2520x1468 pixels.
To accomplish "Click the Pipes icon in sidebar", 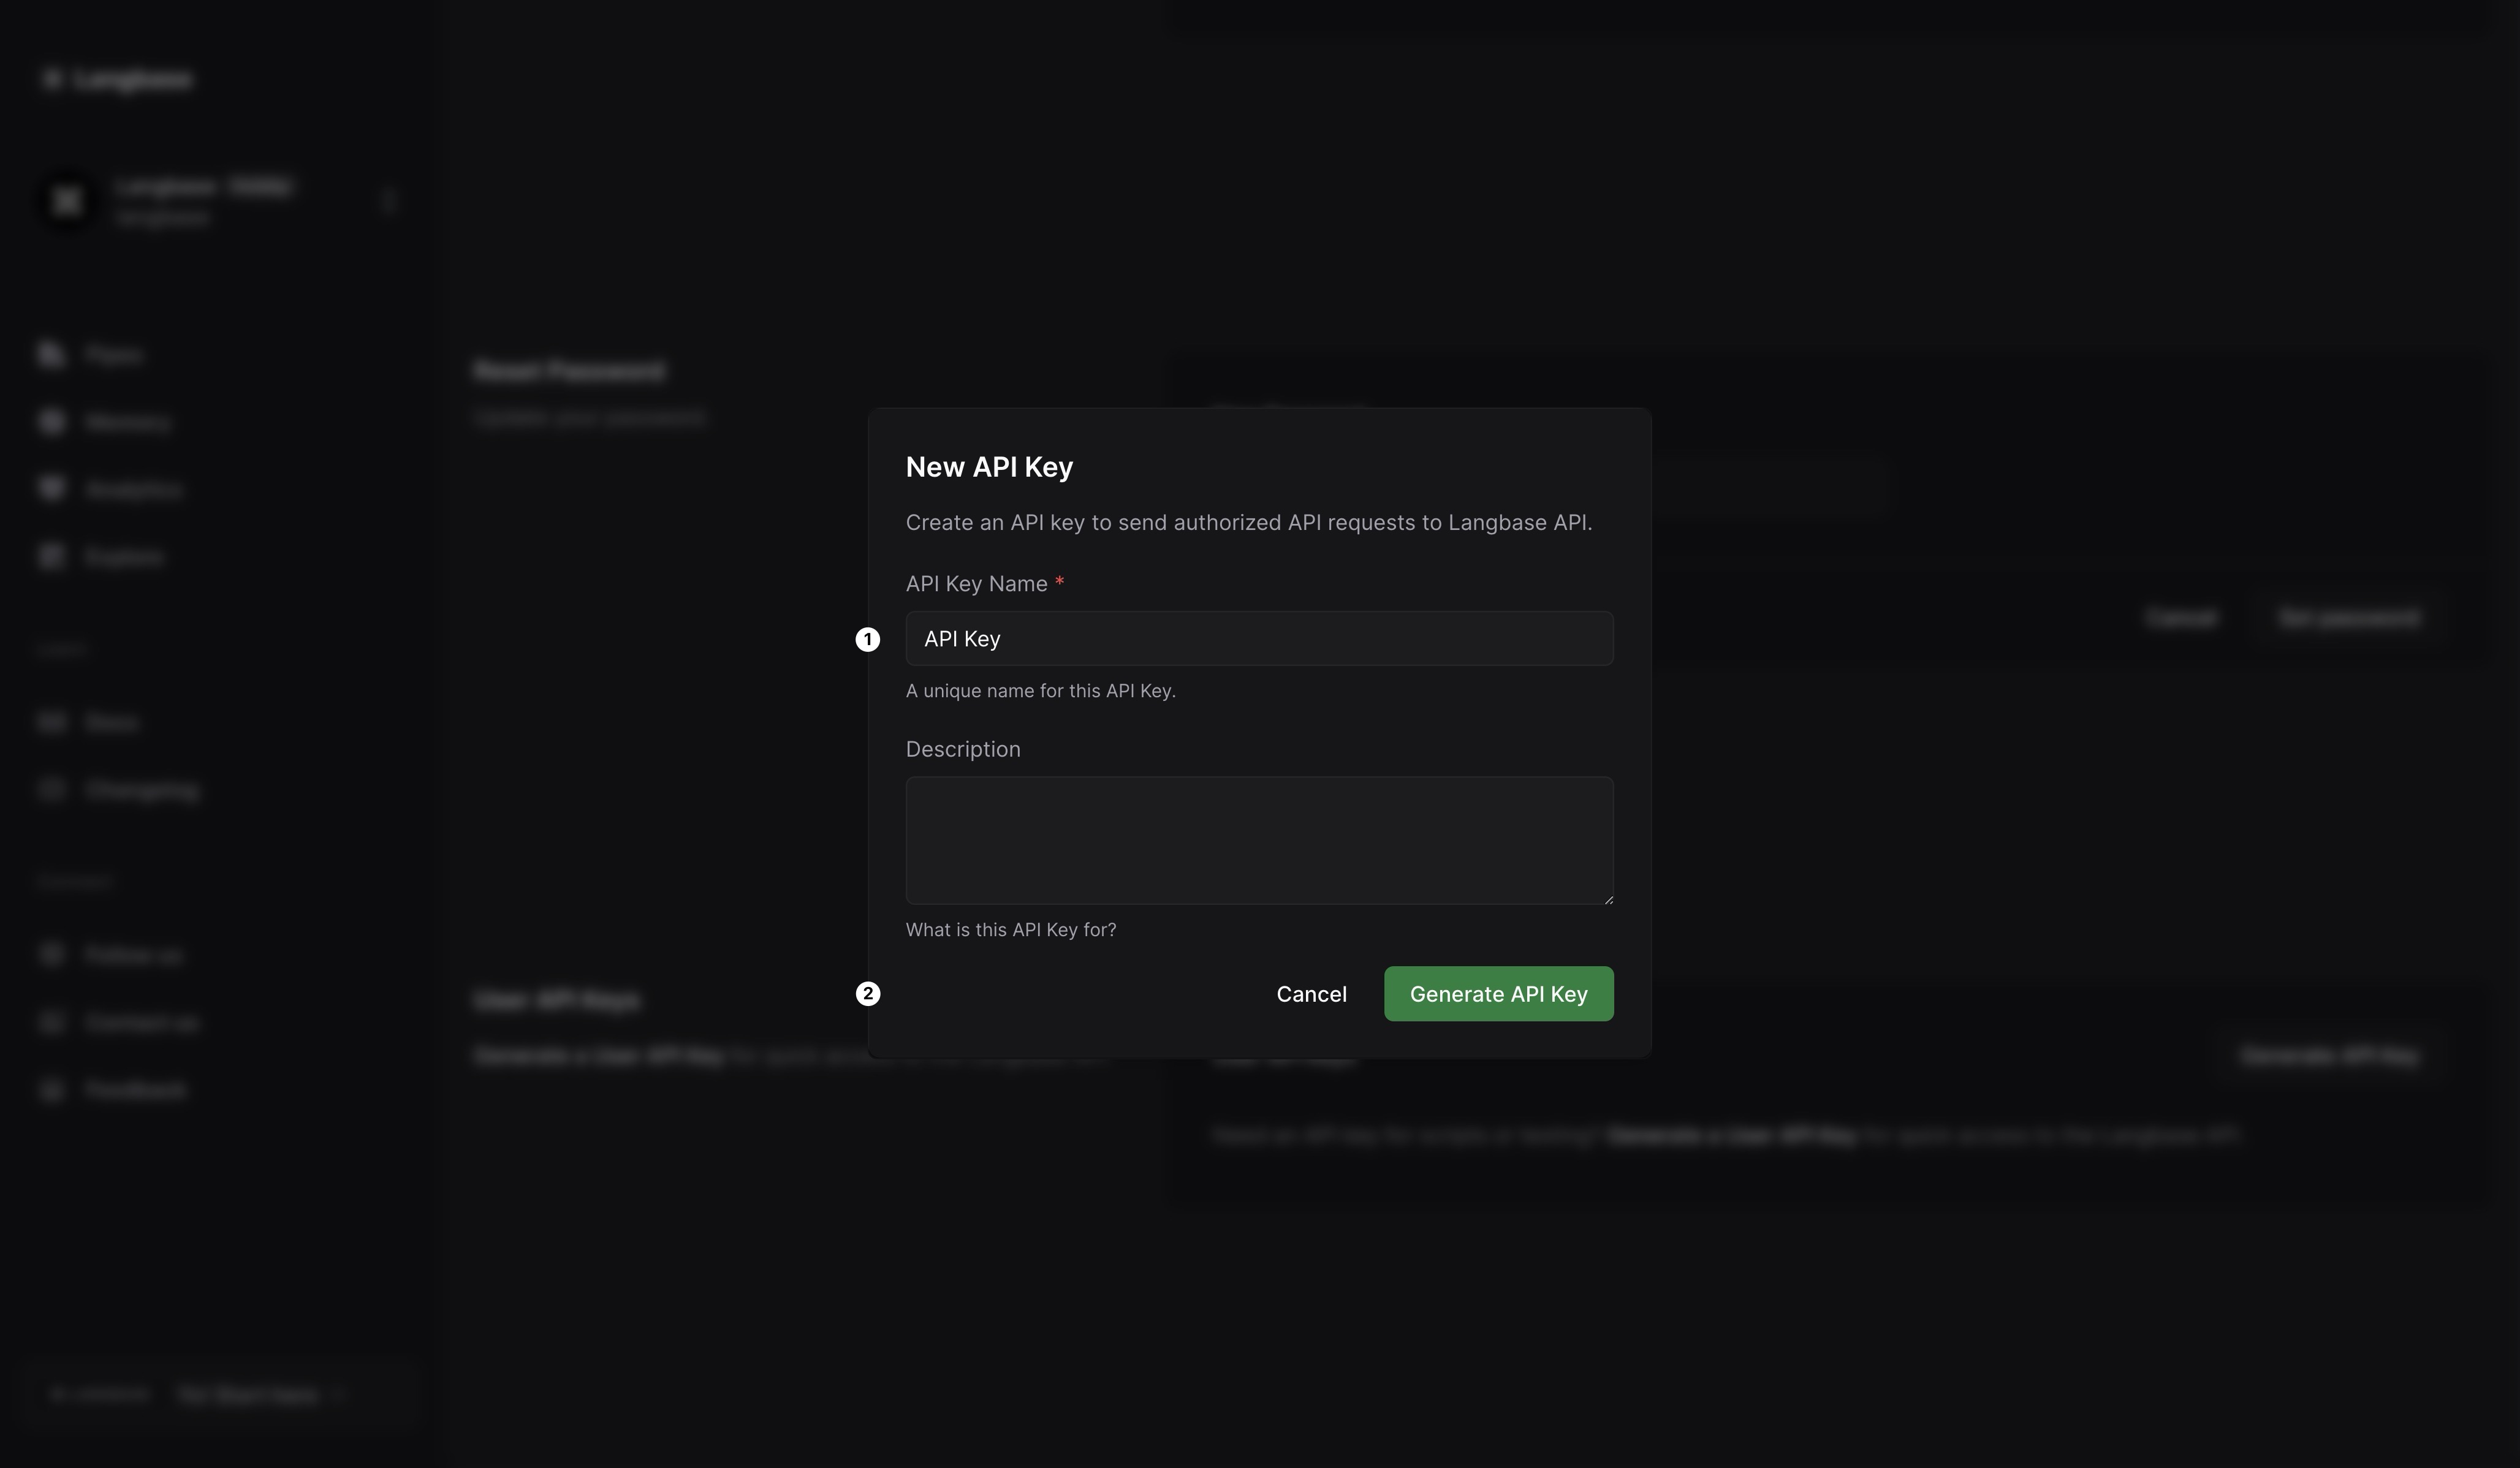I will tap(51, 354).
